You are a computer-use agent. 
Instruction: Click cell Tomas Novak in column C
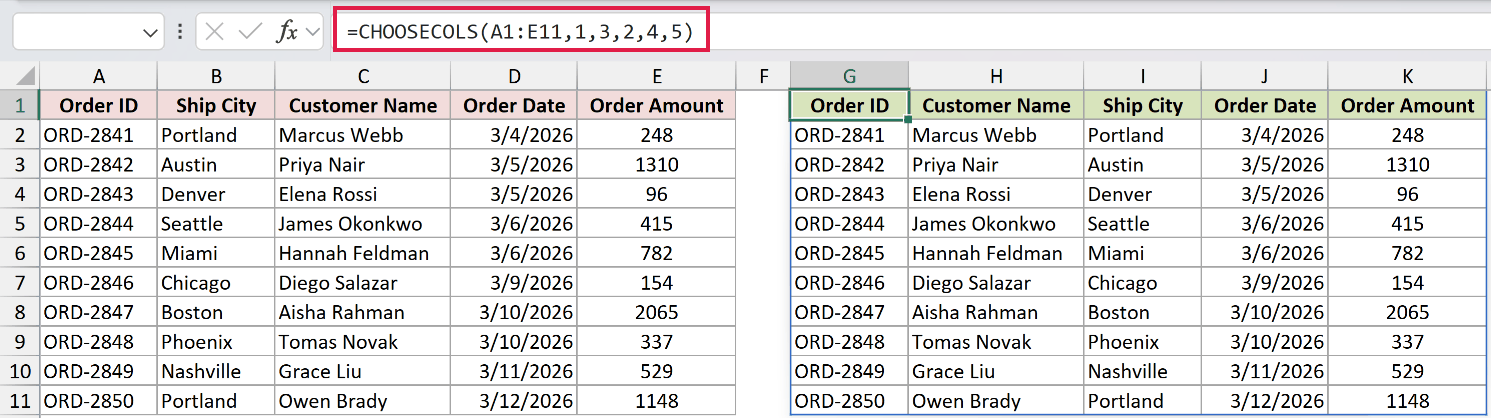363,342
